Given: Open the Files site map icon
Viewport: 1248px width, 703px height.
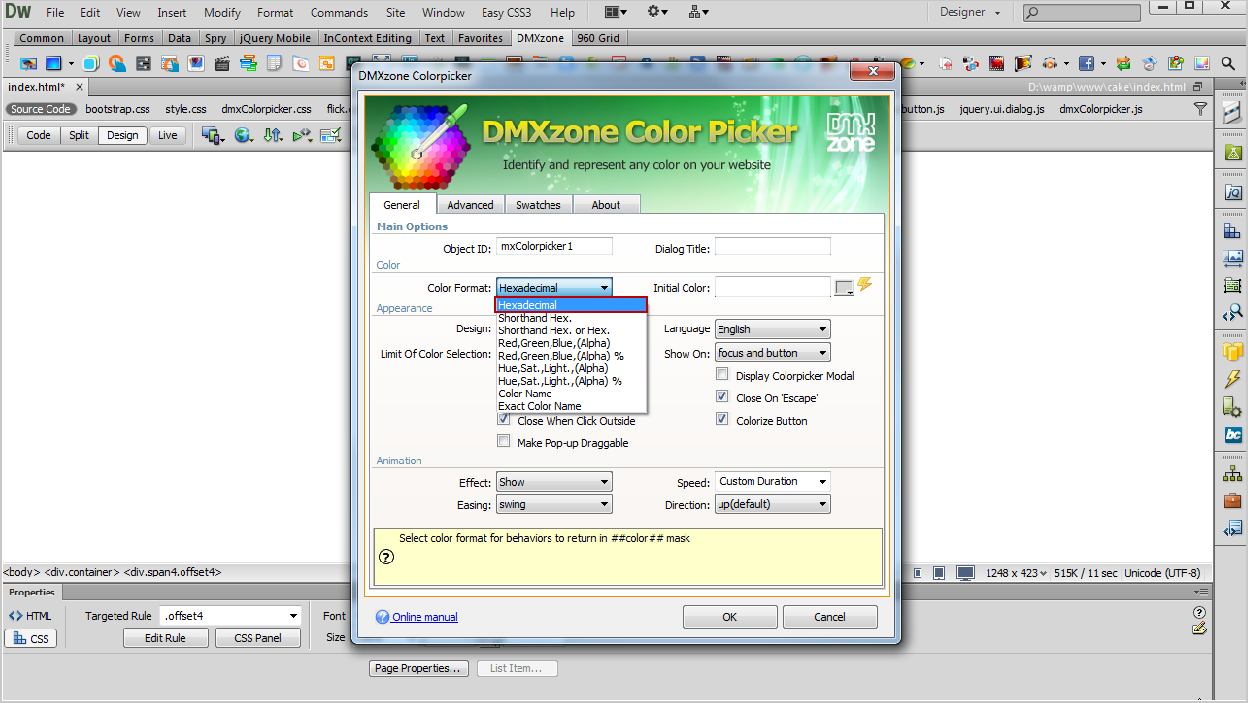Looking at the screenshot, I should point(1233,472).
